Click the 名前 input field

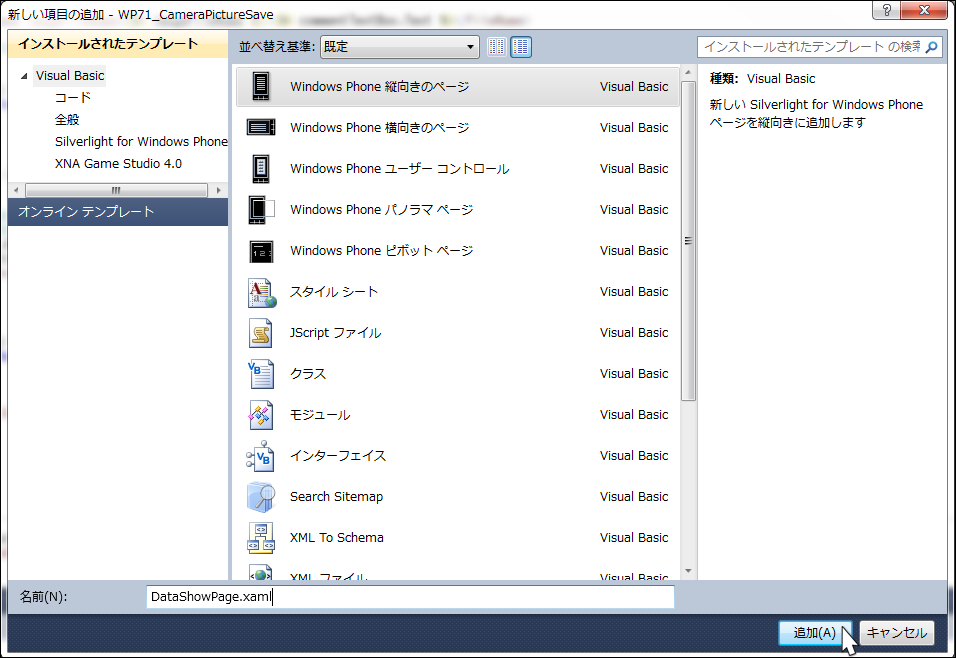[x=410, y=596]
